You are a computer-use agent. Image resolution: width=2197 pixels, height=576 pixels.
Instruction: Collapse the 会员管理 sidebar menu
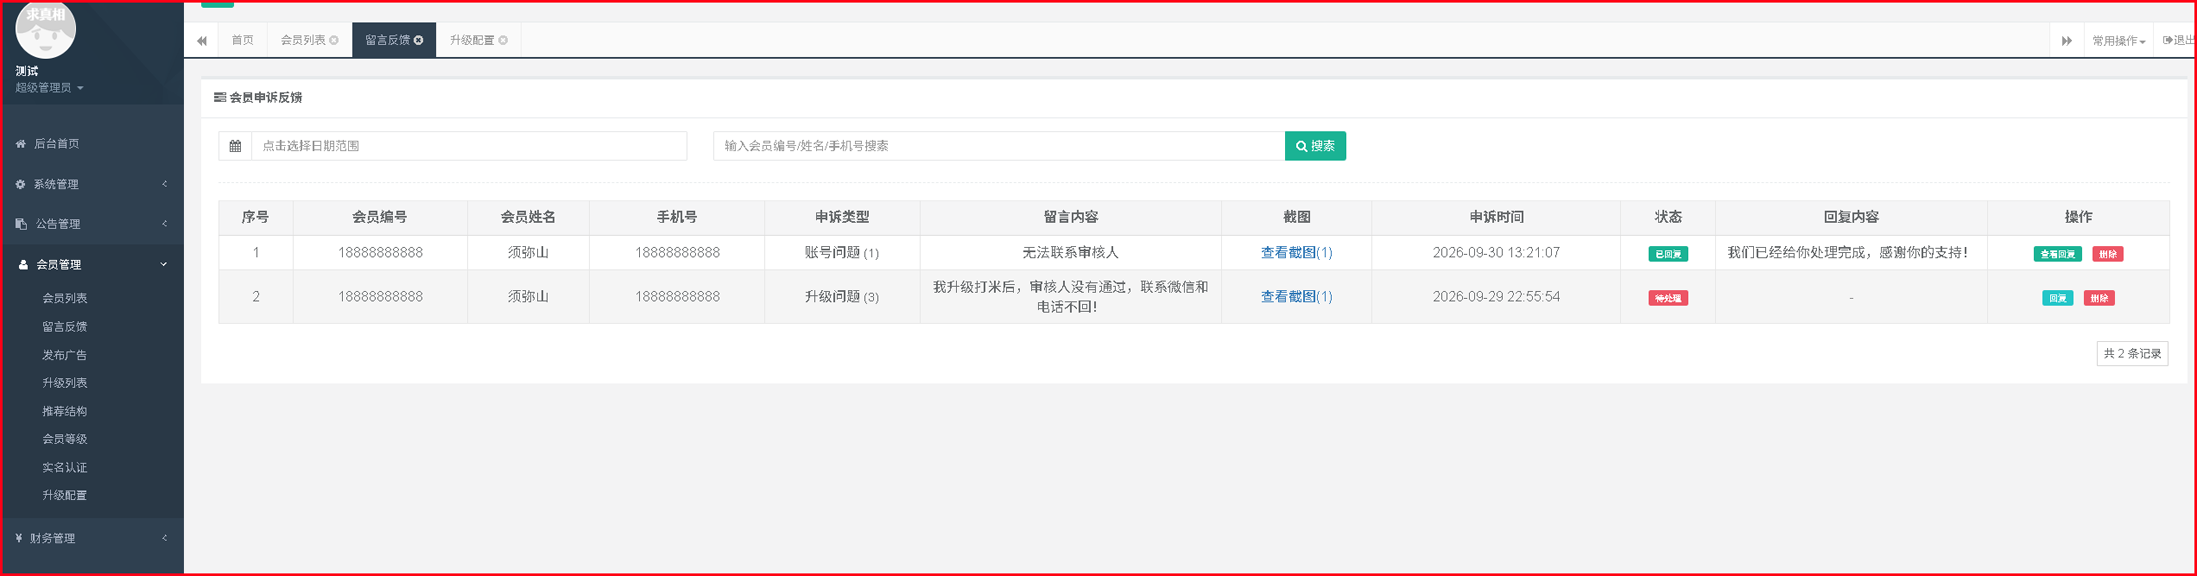point(92,265)
